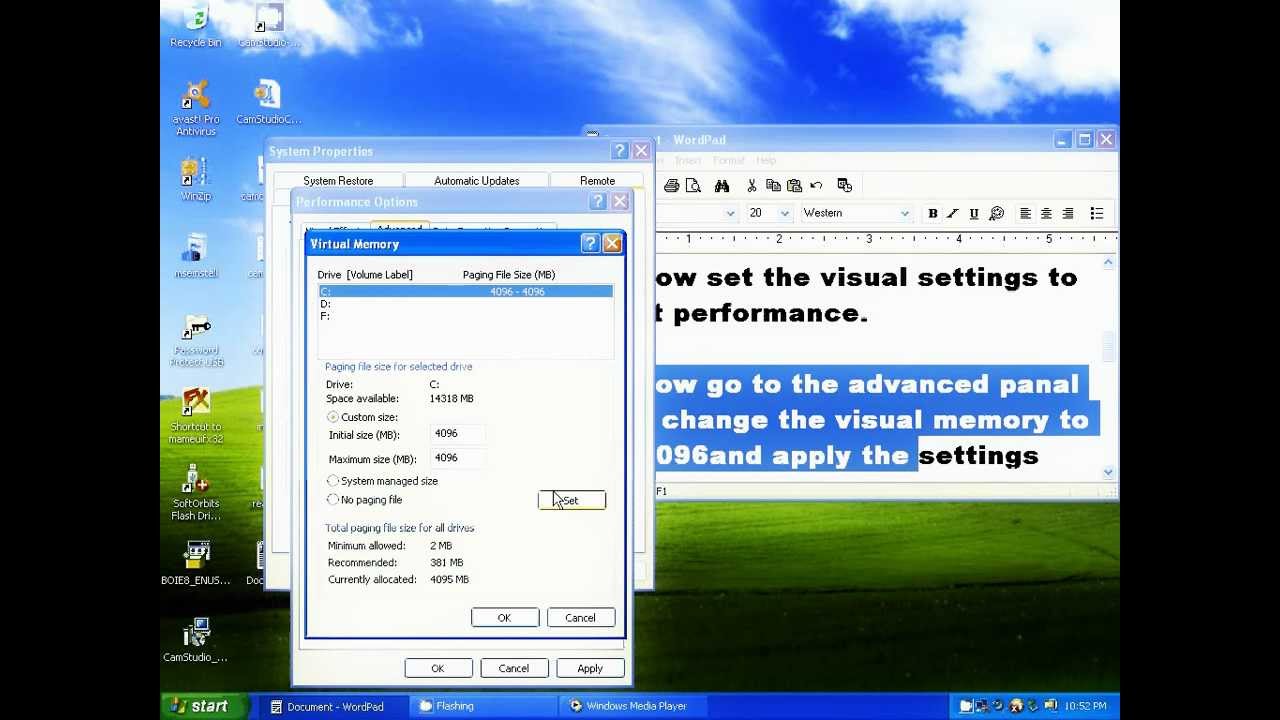Click WordPad vertical scrollbar down arrow
This screenshot has height=720, width=1280.
(x=1108, y=472)
